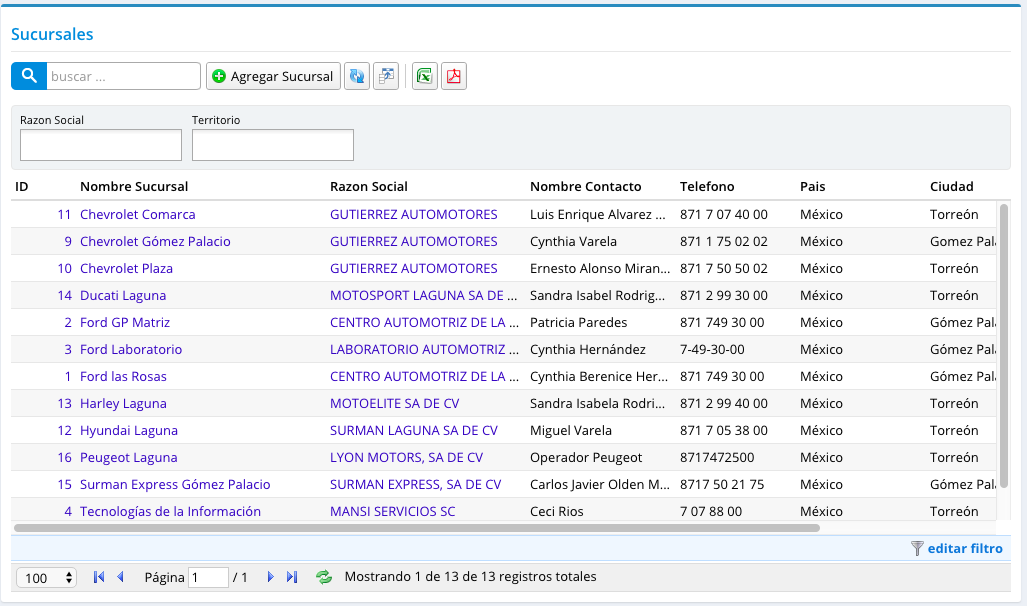Click ID 11 link
This screenshot has height=606, width=1027.
(64, 214)
